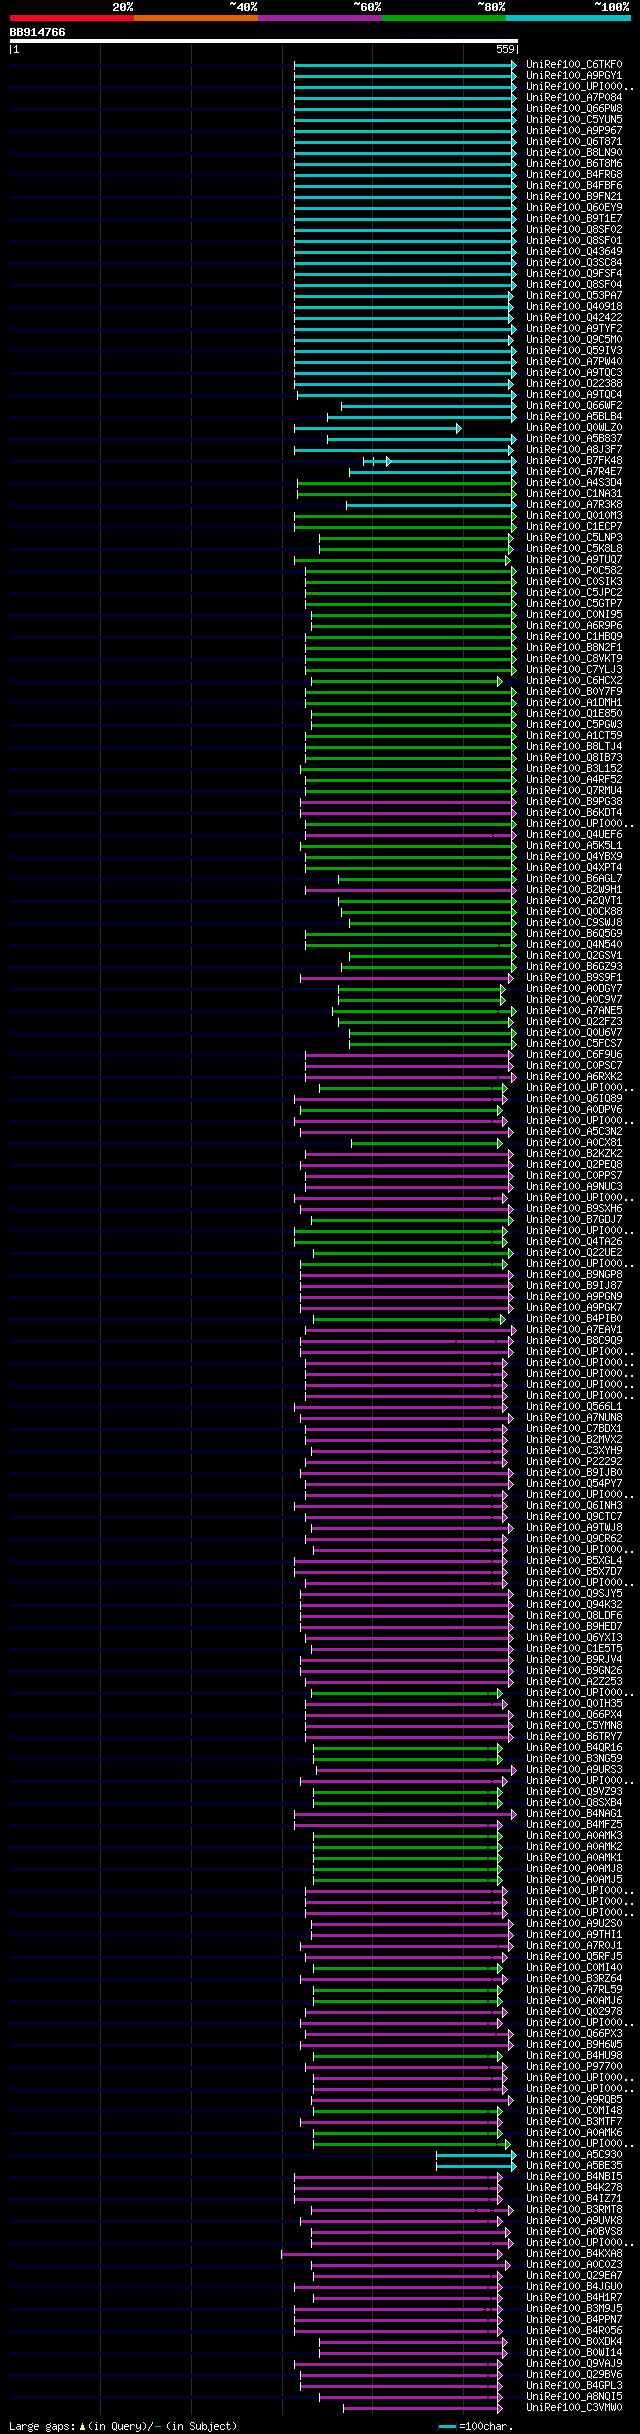Select the UniRef100_A7PW40 label
This screenshot has height=2434, width=640.
click(574, 362)
